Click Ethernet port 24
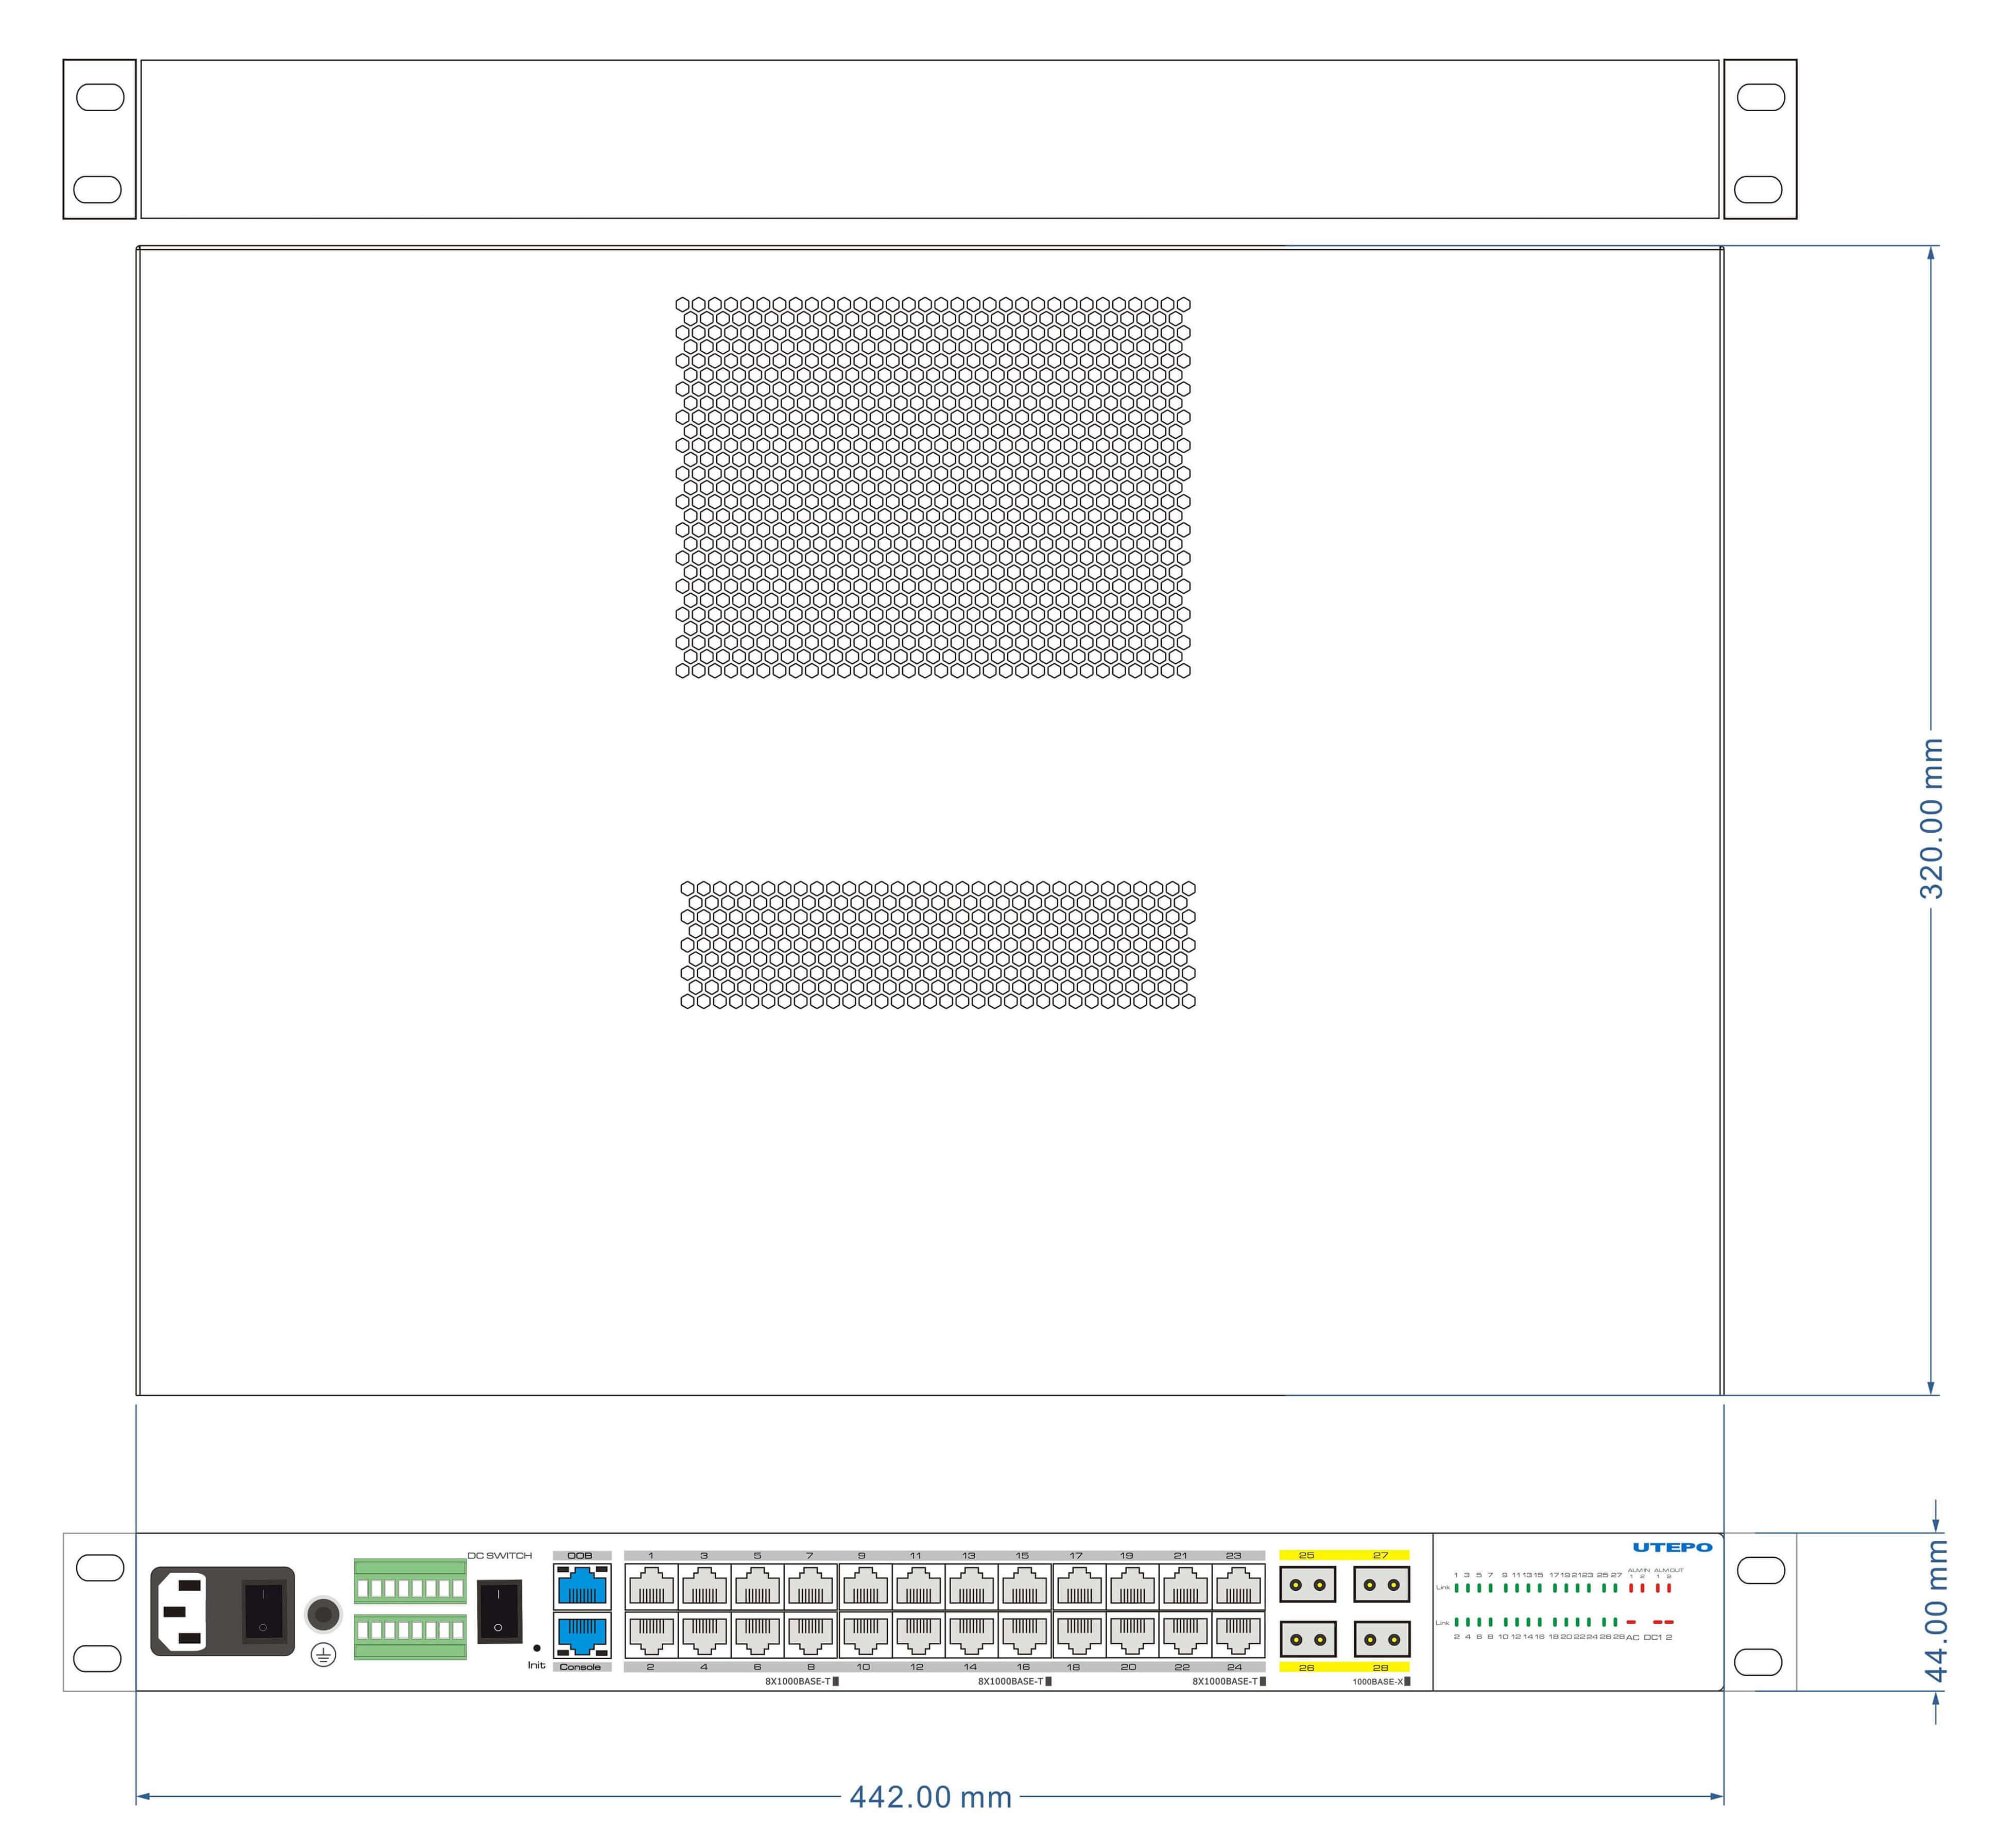The width and height of the screenshot is (2016, 1840). click(1238, 1635)
